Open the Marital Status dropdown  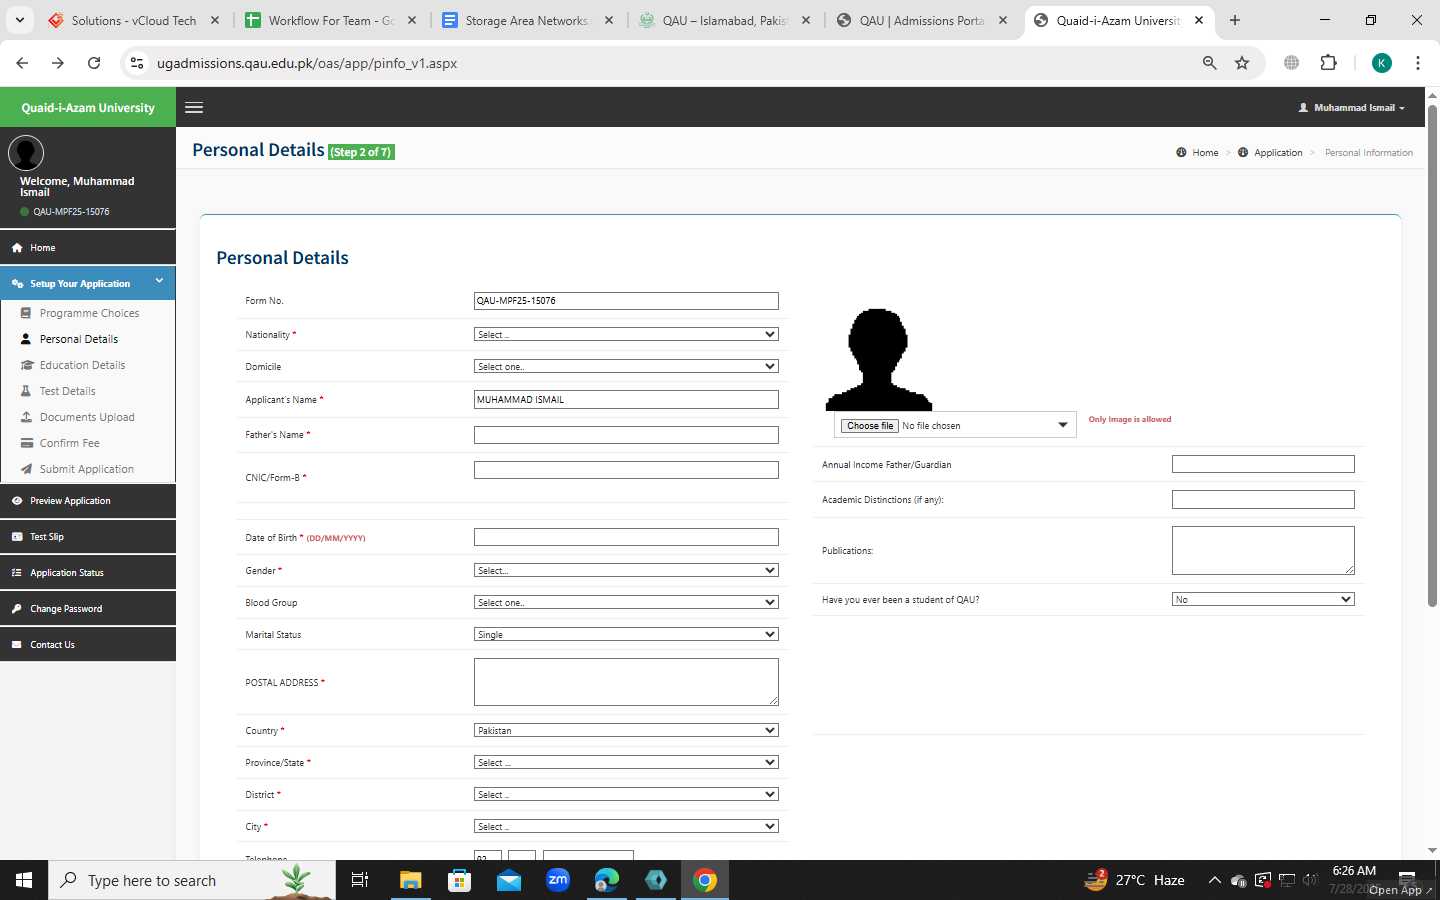626,634
